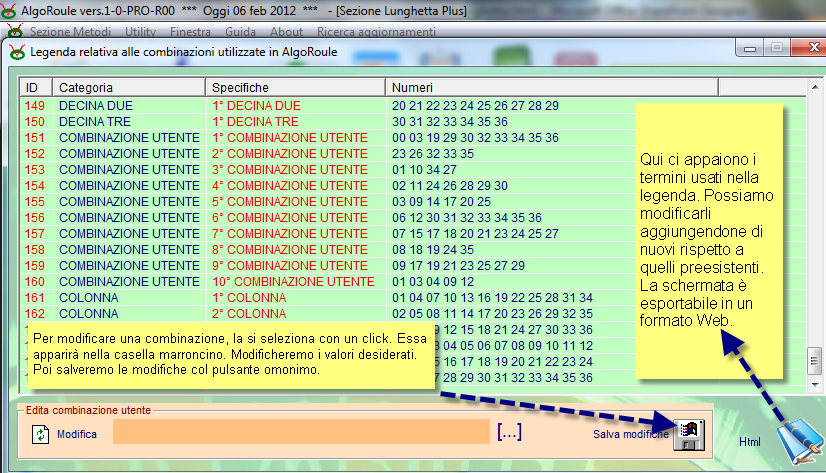The width and height of the screenshot is (826, 473).
Task: Click numbers 23 26 32 33 35
Action: [x=433, y=153]
